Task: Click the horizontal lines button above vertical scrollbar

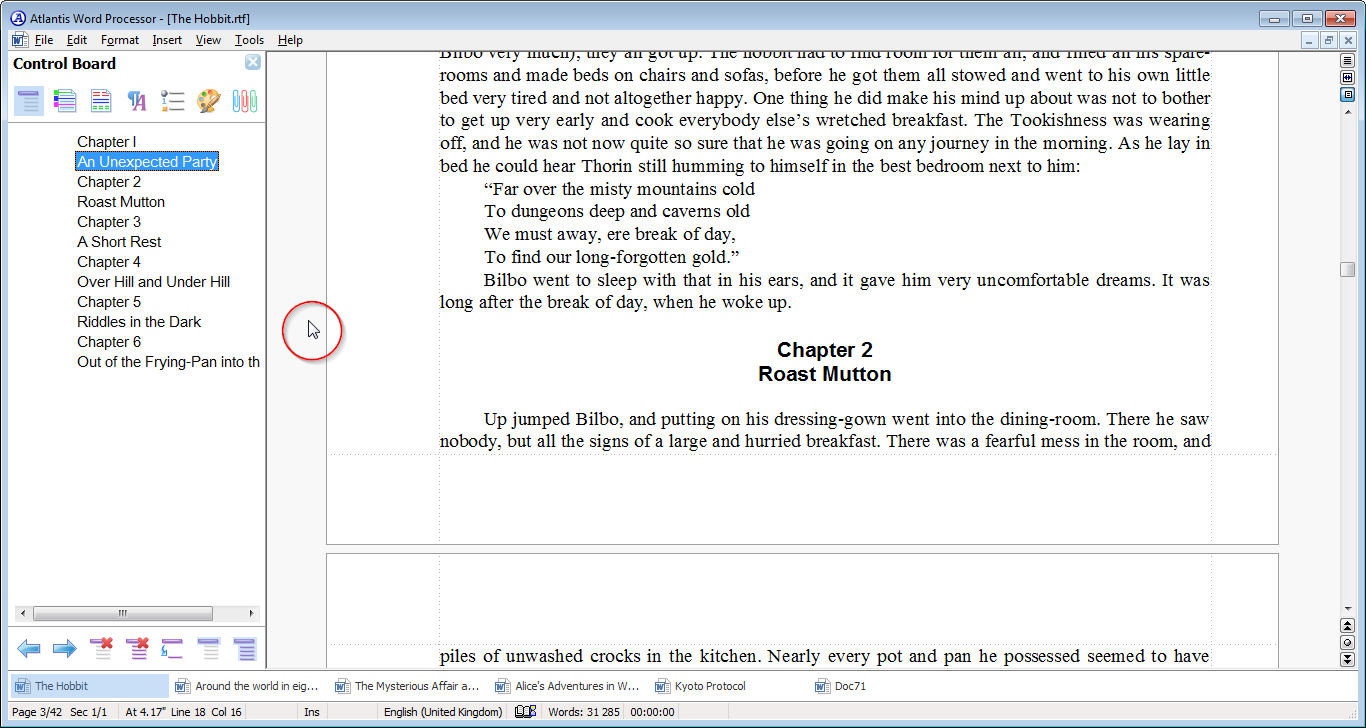Action: coord(1347,61)
